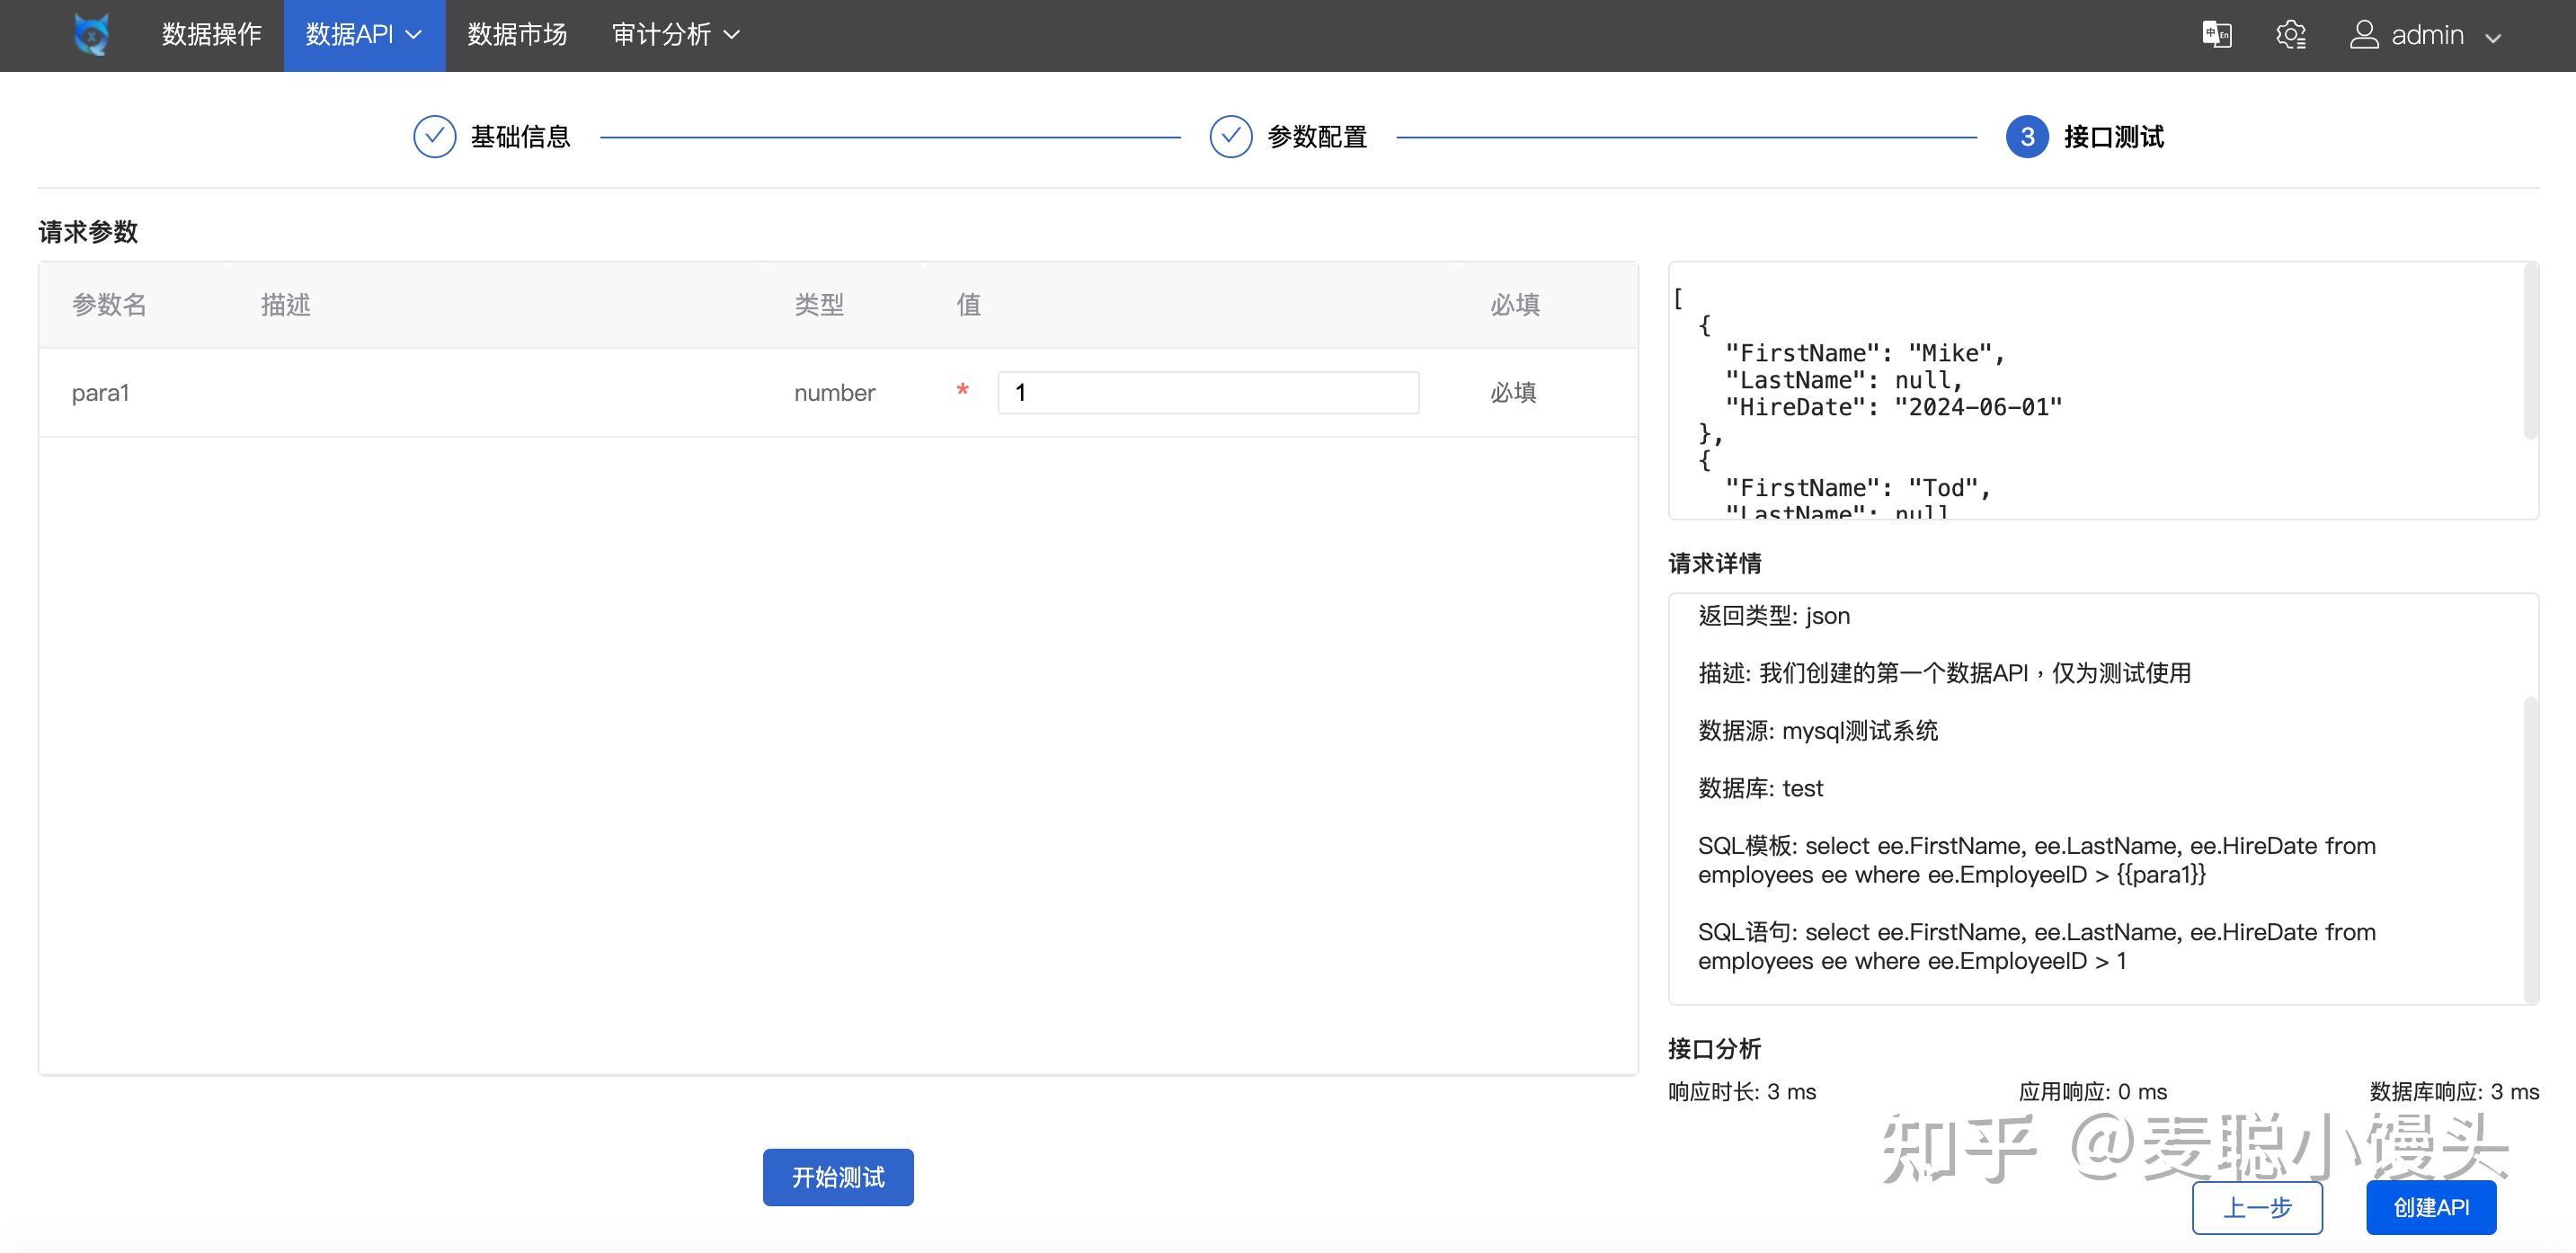Select the para1 parameter row
The height and width of the screenshot is (1253, 2576).
point(400,391)
